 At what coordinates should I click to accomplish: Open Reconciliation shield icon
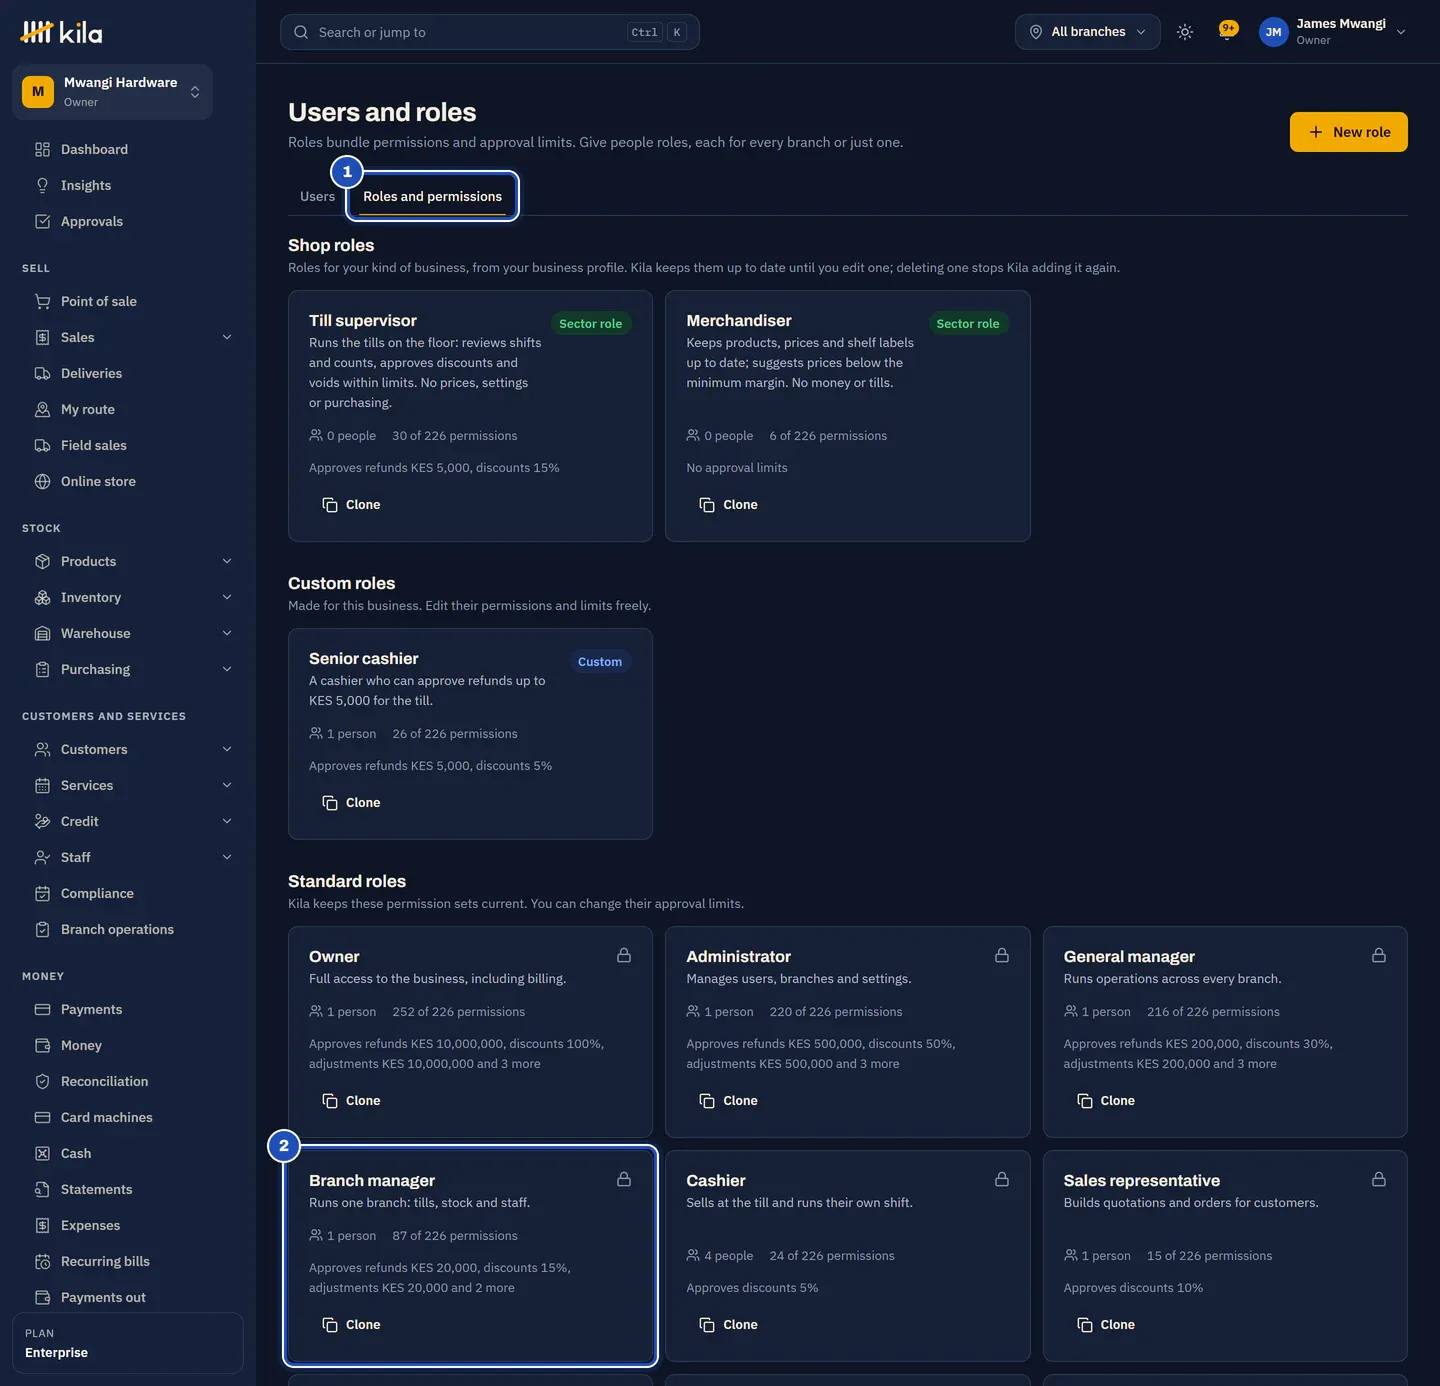click(x=42, y=1081)
